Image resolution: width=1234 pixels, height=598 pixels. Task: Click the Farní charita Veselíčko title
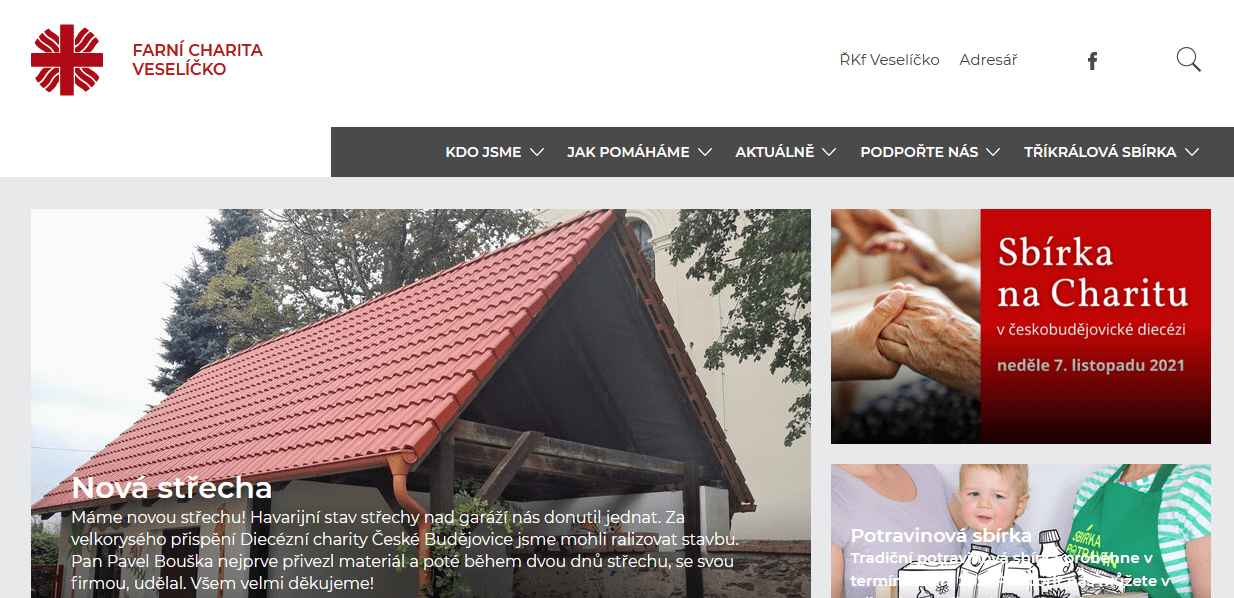(x=197, y=60)
